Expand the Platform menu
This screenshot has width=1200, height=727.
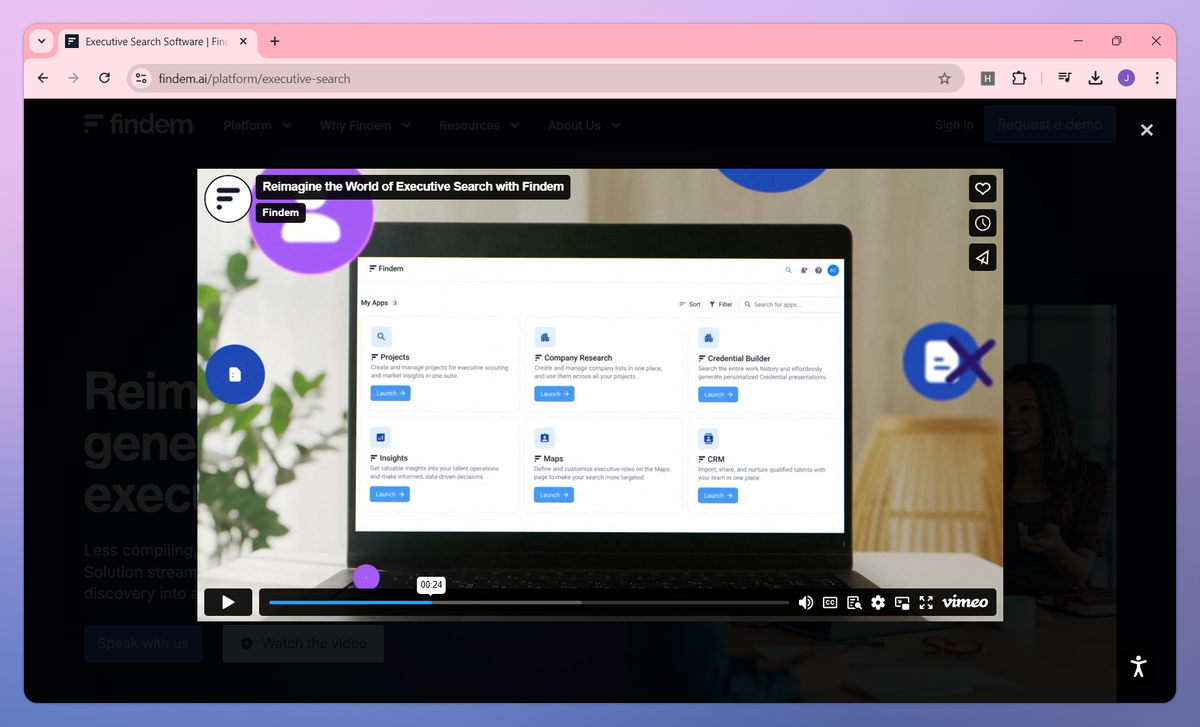coord(257,125)
